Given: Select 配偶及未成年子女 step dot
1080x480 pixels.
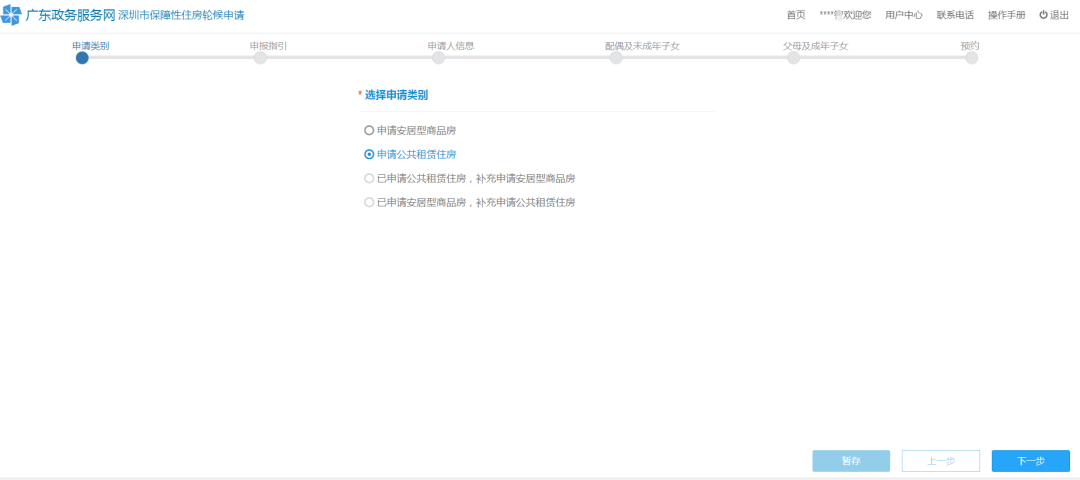Looking at the screenshot, I should coord(616,58).
